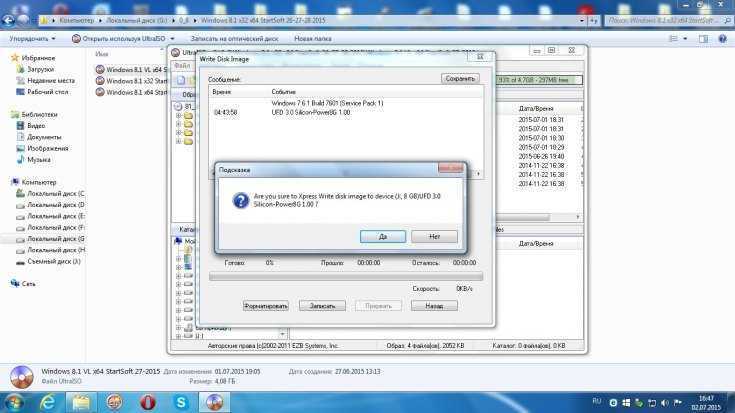Select Сеть in the navigation pane
Viewport: 735px width, 413px height.
click(x=23, y=284)
